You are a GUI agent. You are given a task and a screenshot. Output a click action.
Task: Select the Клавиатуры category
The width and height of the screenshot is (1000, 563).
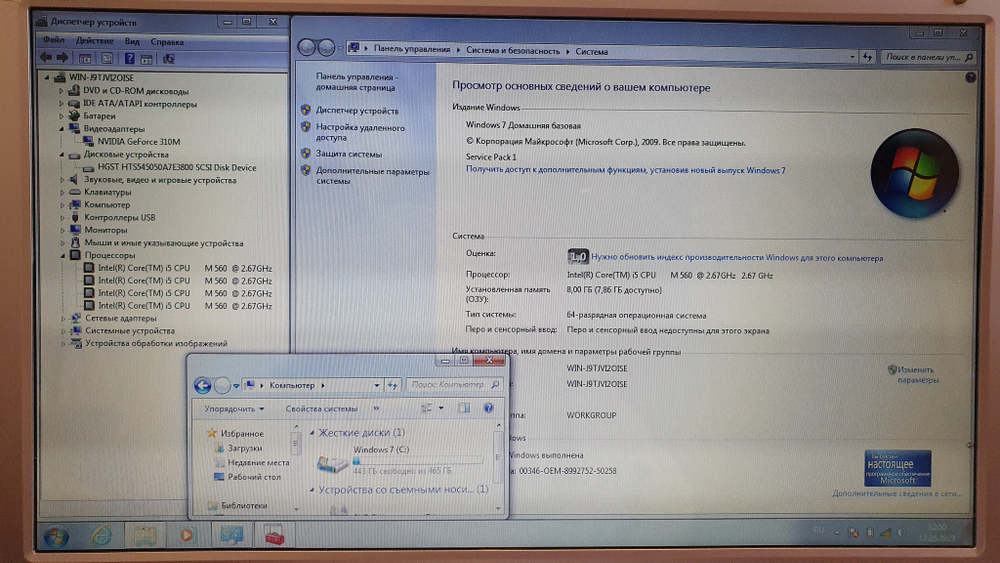pyautogui.click(x=107, y=192)
